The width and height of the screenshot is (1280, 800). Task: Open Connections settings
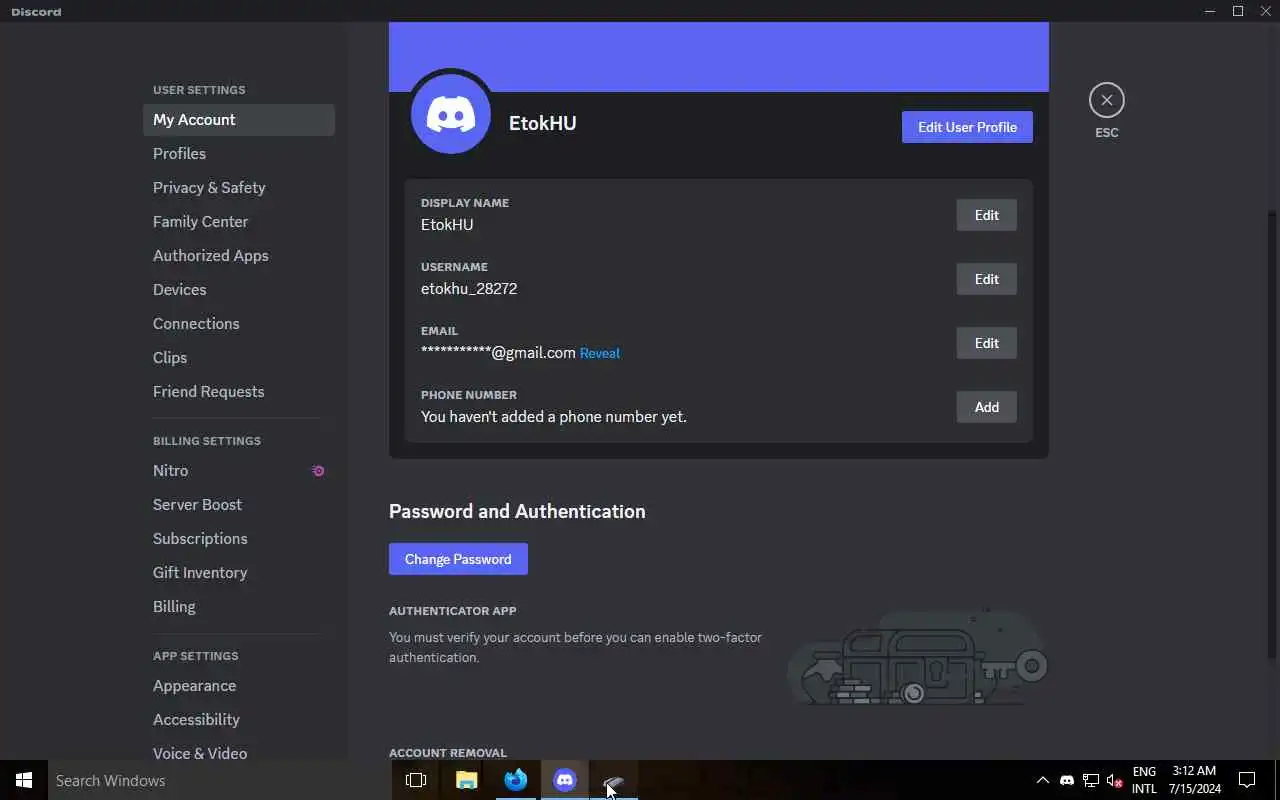coord(239,323)
